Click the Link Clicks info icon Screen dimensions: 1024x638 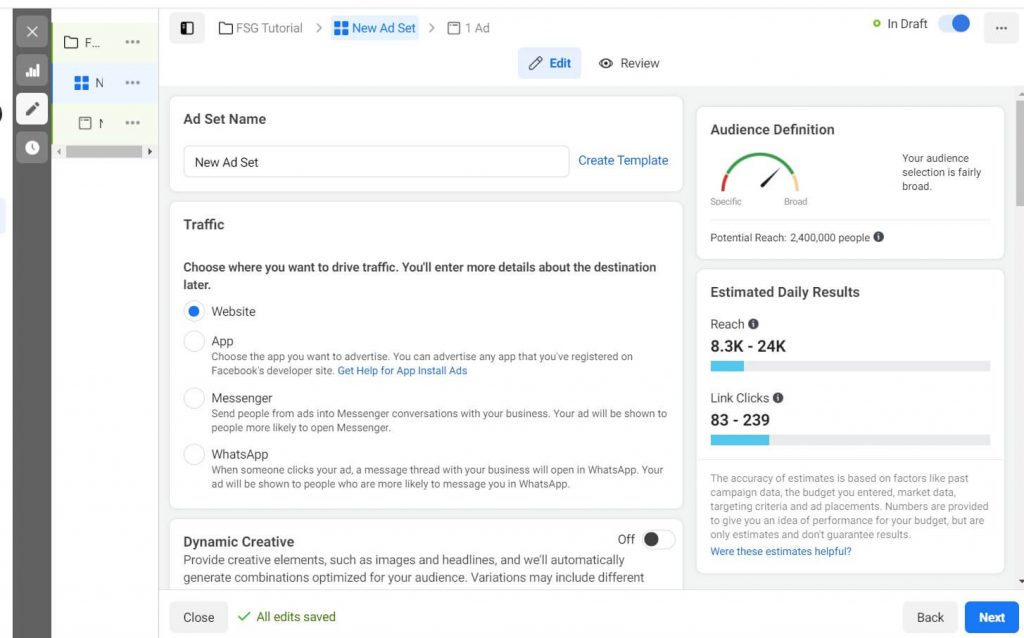[x=778, y=398]
